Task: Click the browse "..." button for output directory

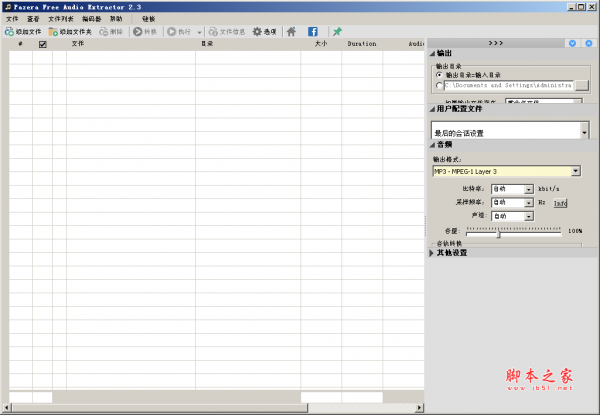Action: pos(582,86)
